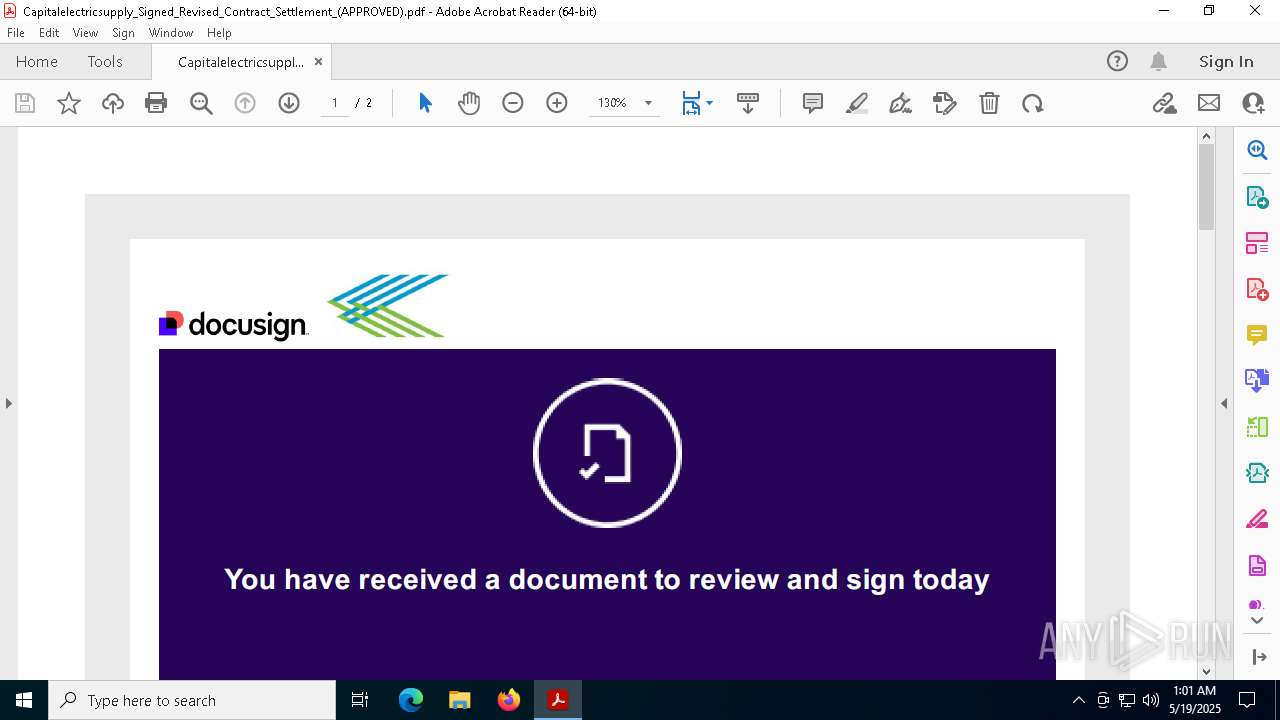Delete page with trash icon
The height and width of the screenshot is (720, 1280).
click(989, 103)
